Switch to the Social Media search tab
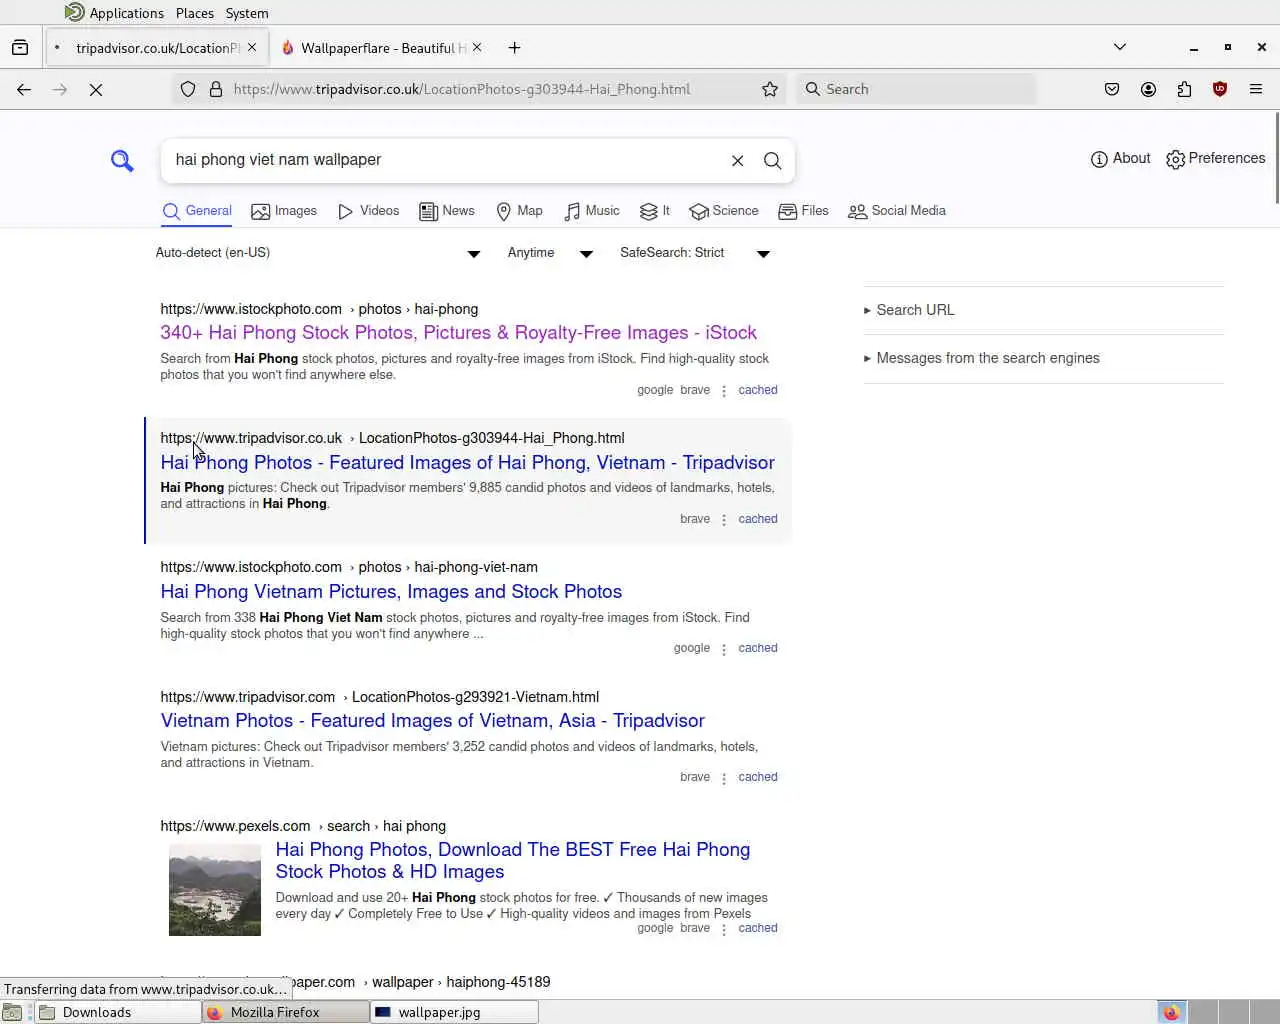1280x1024 pixels. 897,211
